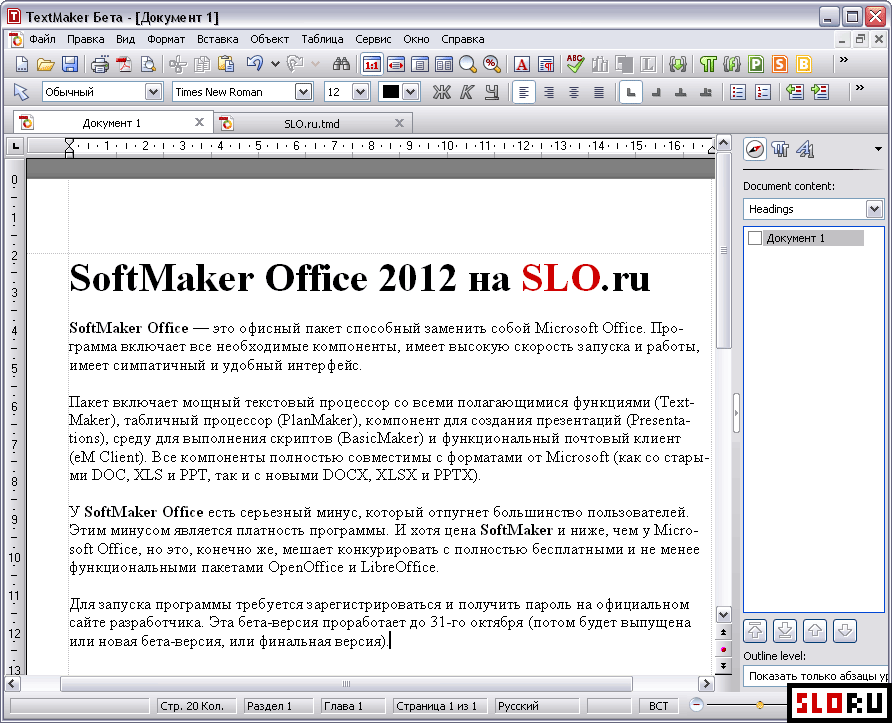Viewport: 892px width, 723px height.
Task: Save the document with the floppy disk icon
Action: 69,64
